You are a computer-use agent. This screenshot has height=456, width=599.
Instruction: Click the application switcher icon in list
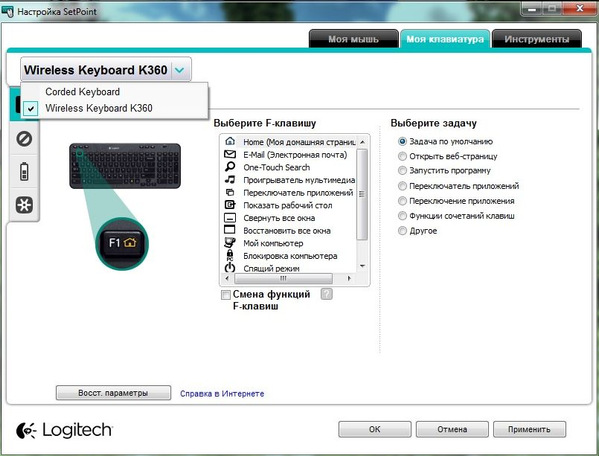[x=230, y=192]
